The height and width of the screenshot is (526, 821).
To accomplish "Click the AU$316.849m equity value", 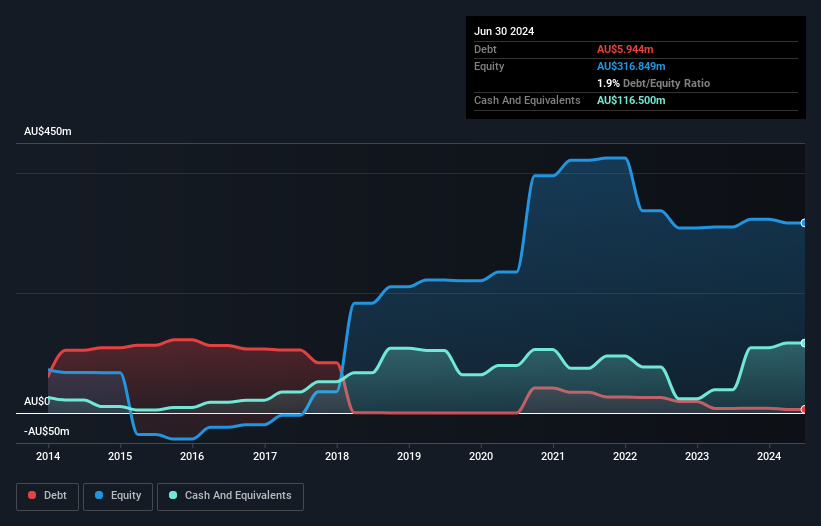I will (631, 66).
